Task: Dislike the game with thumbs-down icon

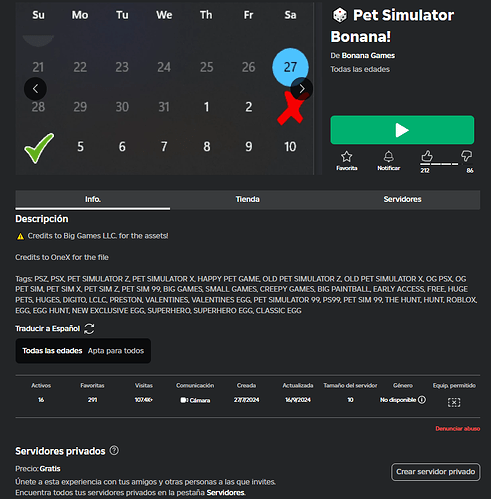Action: [x=466, y=156]
